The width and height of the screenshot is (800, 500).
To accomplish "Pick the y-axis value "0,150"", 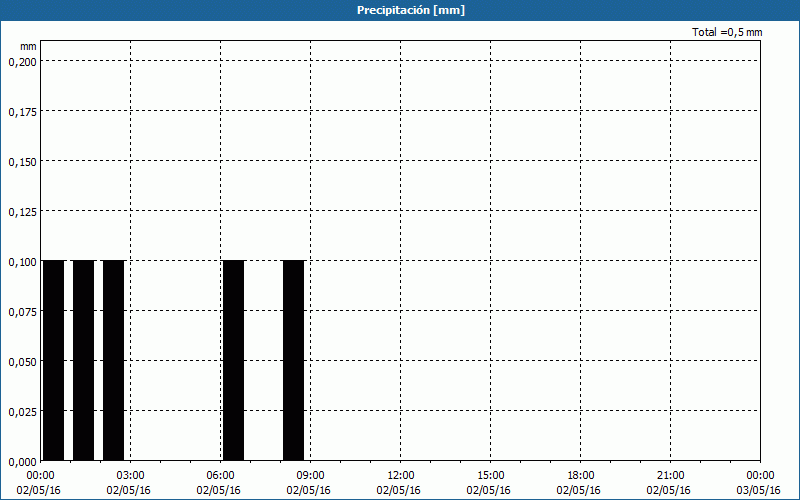I will (x=22, y=162).
